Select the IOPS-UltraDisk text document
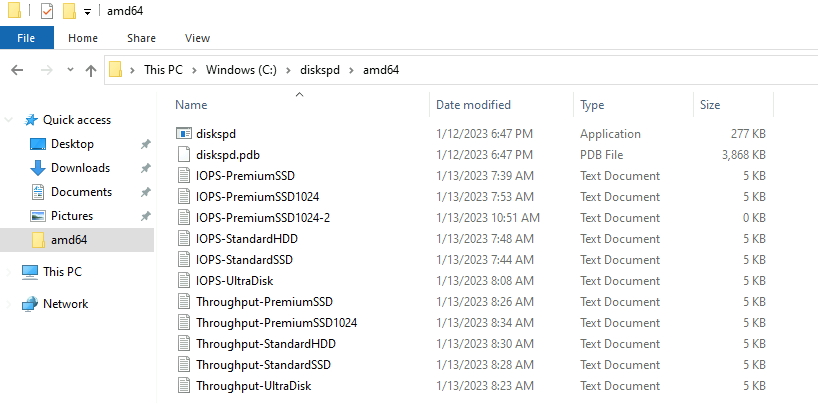818x403 pixels. tap(235, 281)
